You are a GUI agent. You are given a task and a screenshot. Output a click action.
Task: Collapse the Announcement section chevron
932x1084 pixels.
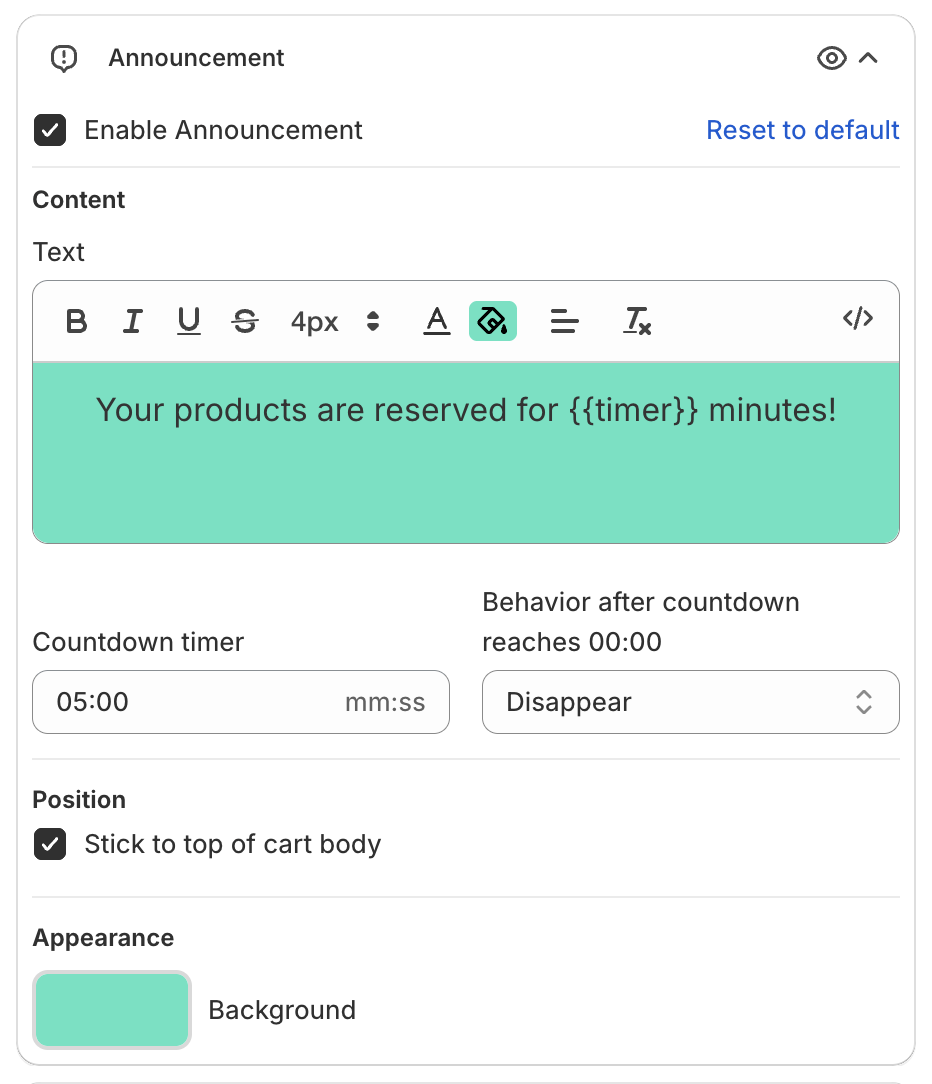tap(868, 58)
